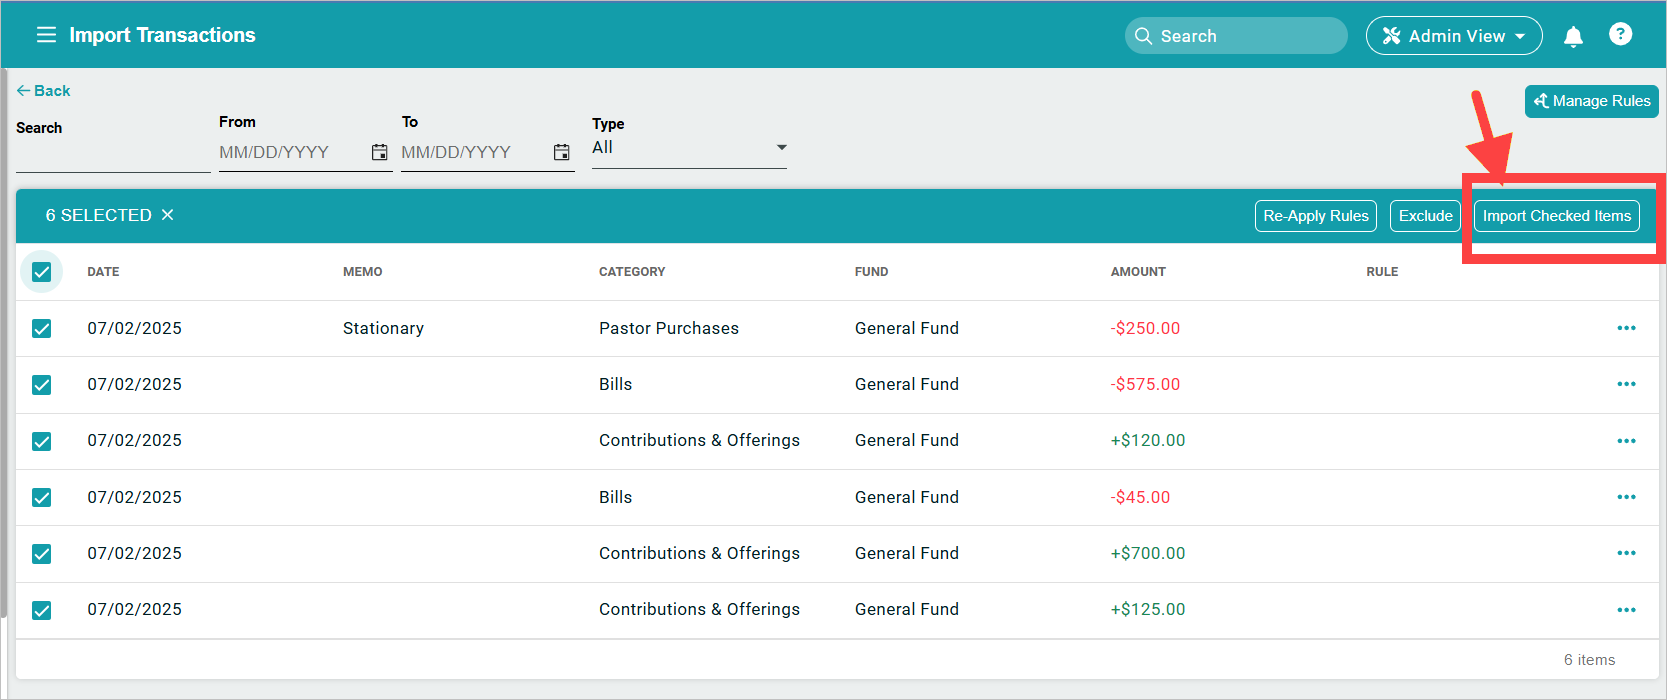Screen dimensions: 1667x700
Task: Click the notifications bell icon
Action: (1573, 36)
